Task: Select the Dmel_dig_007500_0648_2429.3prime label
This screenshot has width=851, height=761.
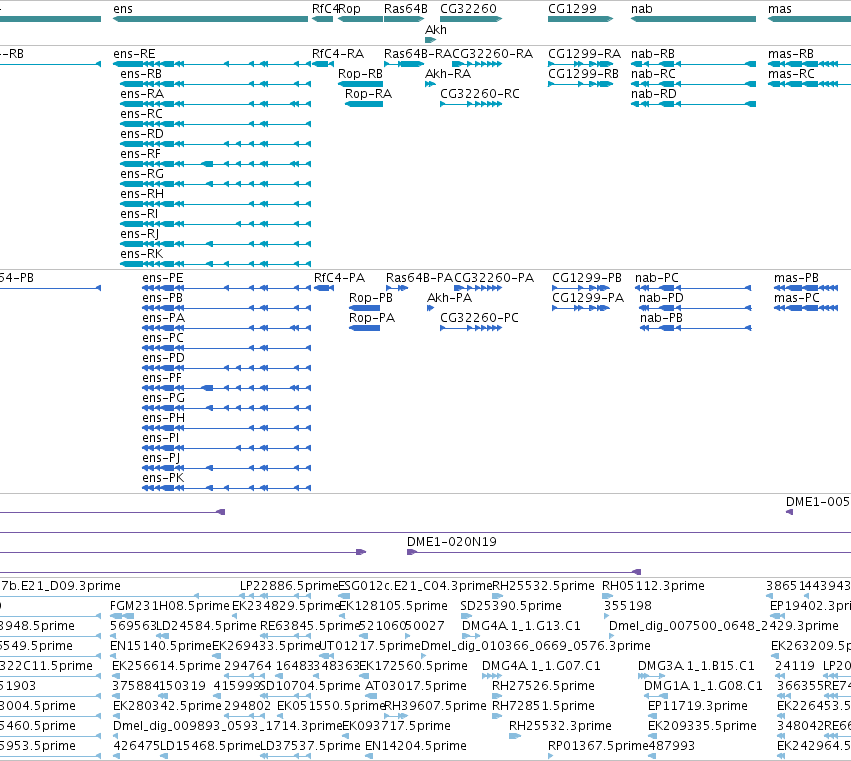Action: [723, 626]
